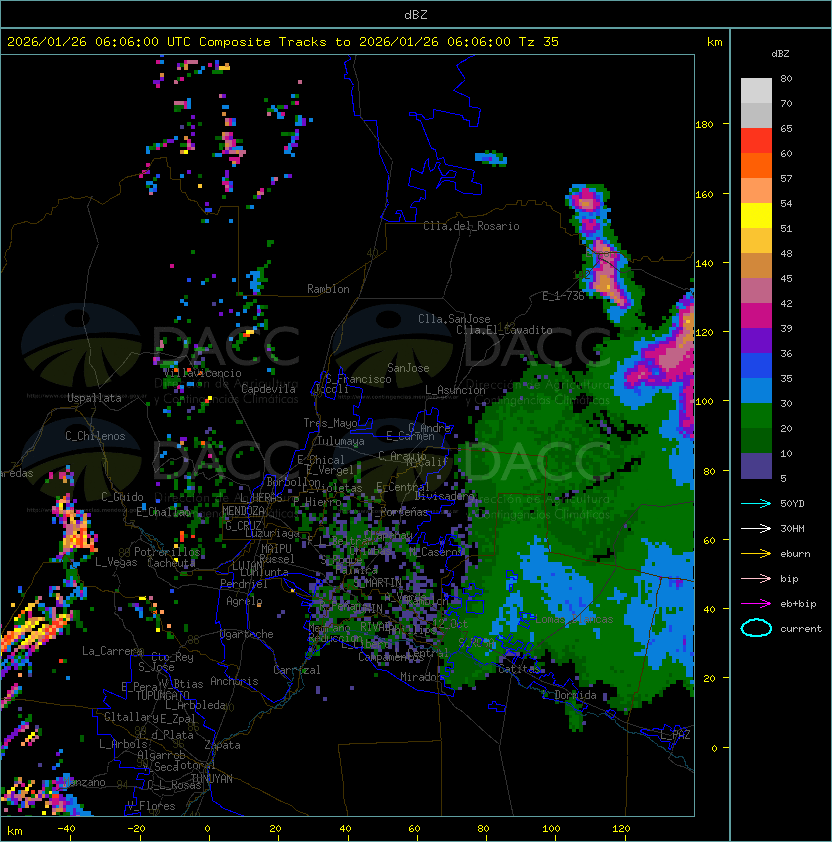Click the 'V_Flores' map label
The height and width of the screenshot is (842, 832).
151,806
